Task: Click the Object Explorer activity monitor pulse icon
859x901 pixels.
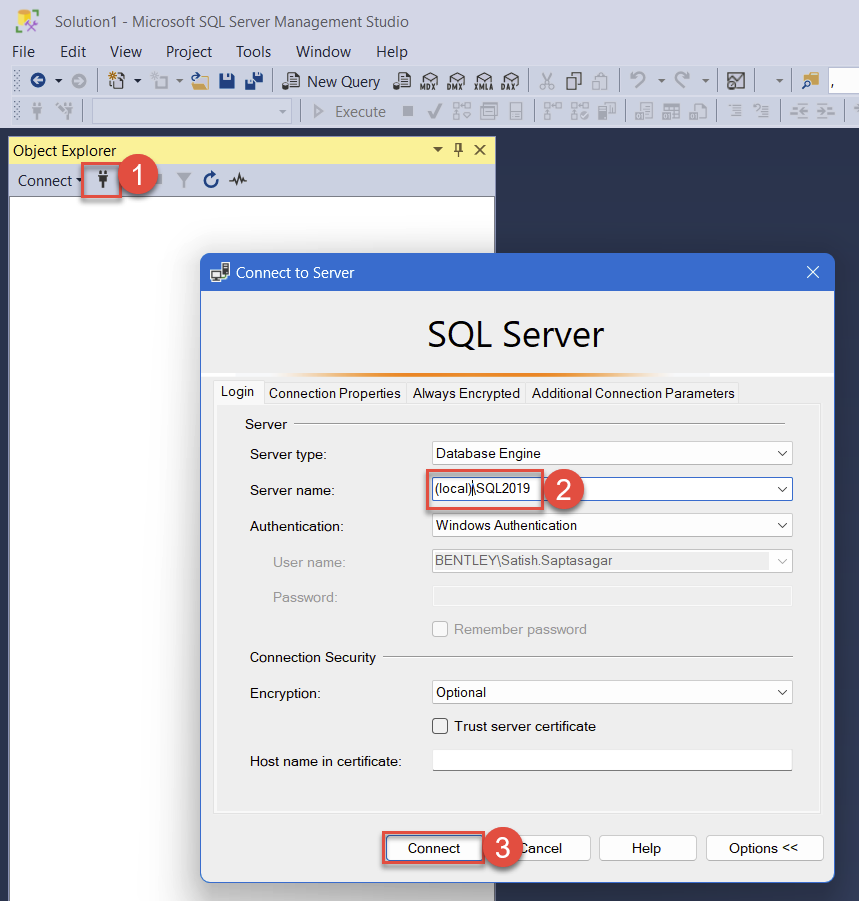Action: [238, 180]
